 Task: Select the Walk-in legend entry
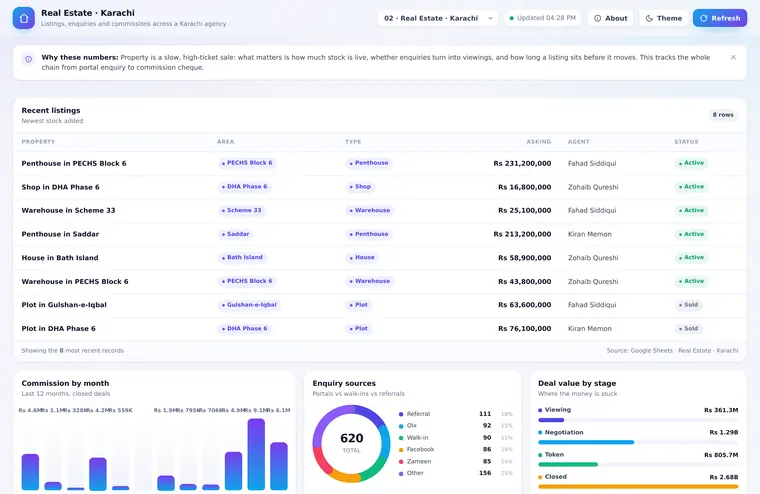[455, 438]
